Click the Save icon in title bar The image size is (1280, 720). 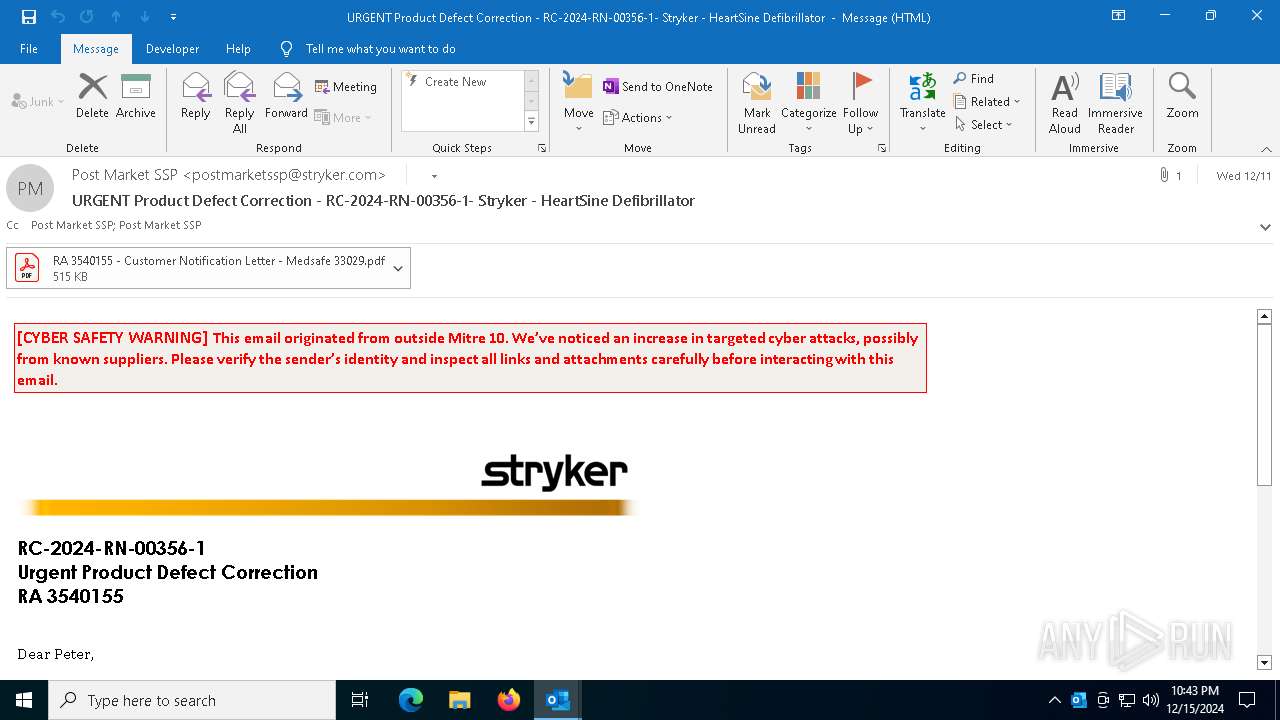[29, 17]
